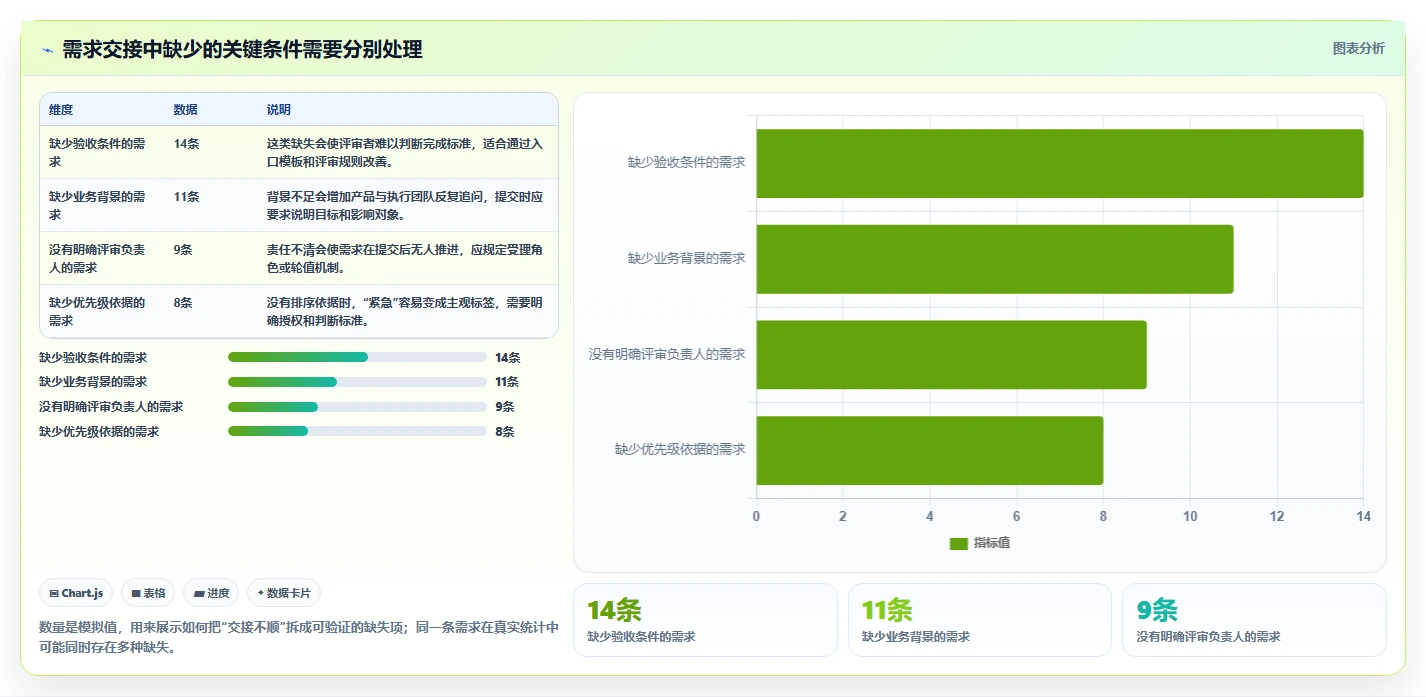Viewport: 1426px width, 697px height.
Task: Click the footnote starting 数量是模拟值
Action: [299, 637]
